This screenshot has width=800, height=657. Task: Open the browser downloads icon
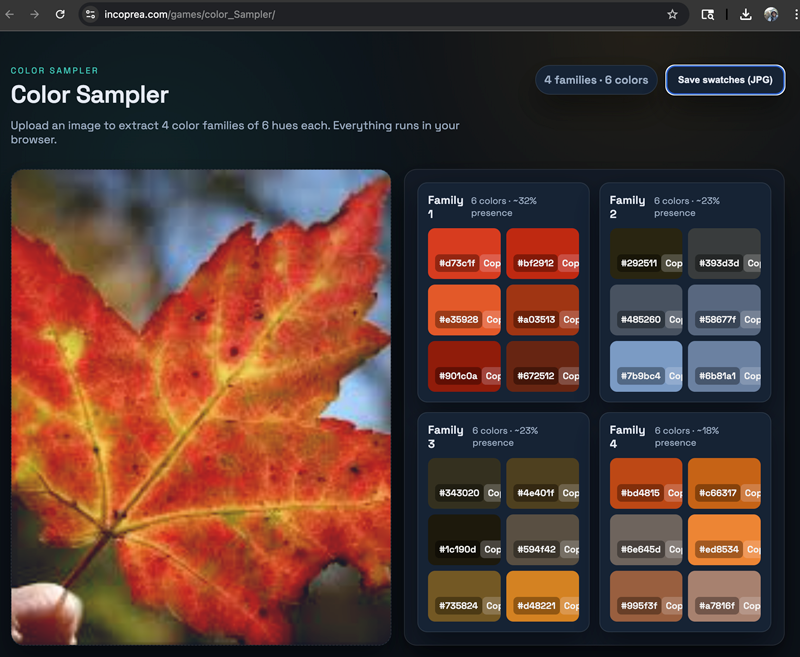pos(745,15)
